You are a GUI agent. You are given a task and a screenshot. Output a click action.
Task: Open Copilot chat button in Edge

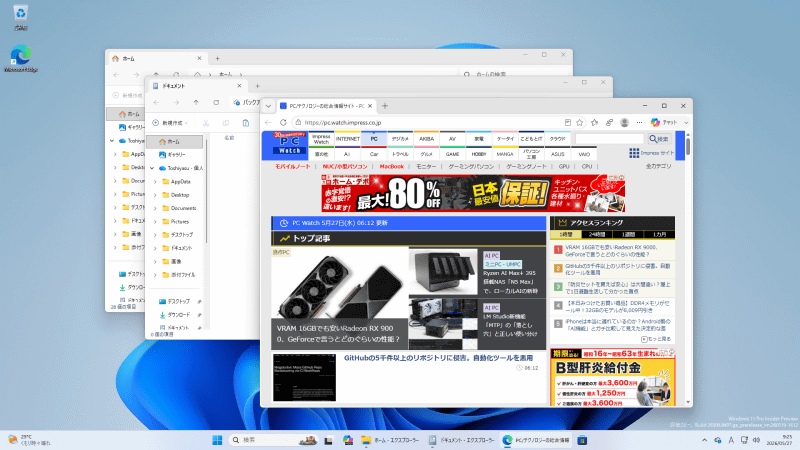(664, 122)
